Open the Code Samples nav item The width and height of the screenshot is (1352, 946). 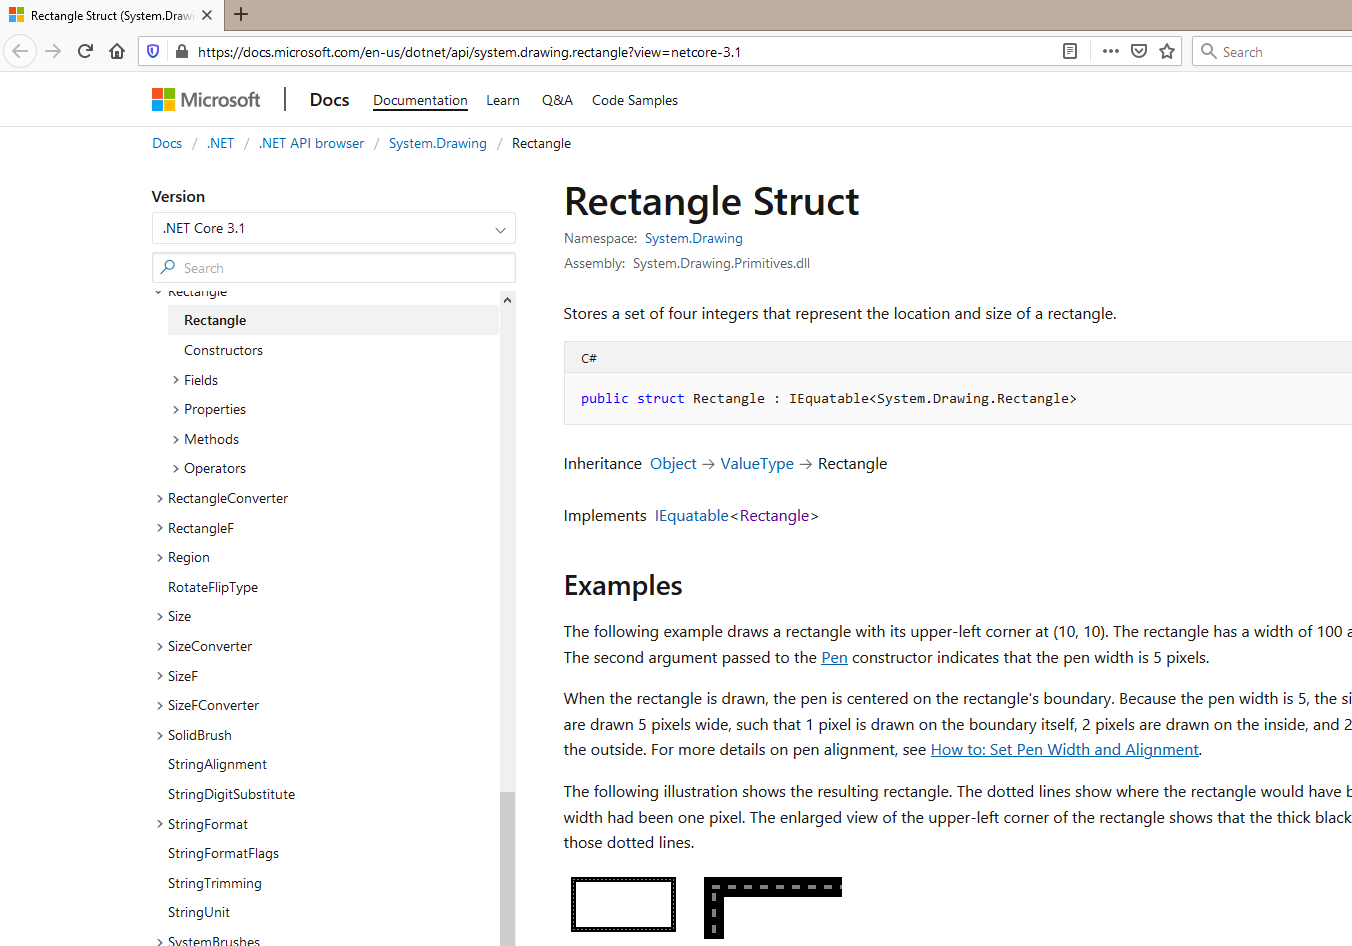tap(635, 100)
